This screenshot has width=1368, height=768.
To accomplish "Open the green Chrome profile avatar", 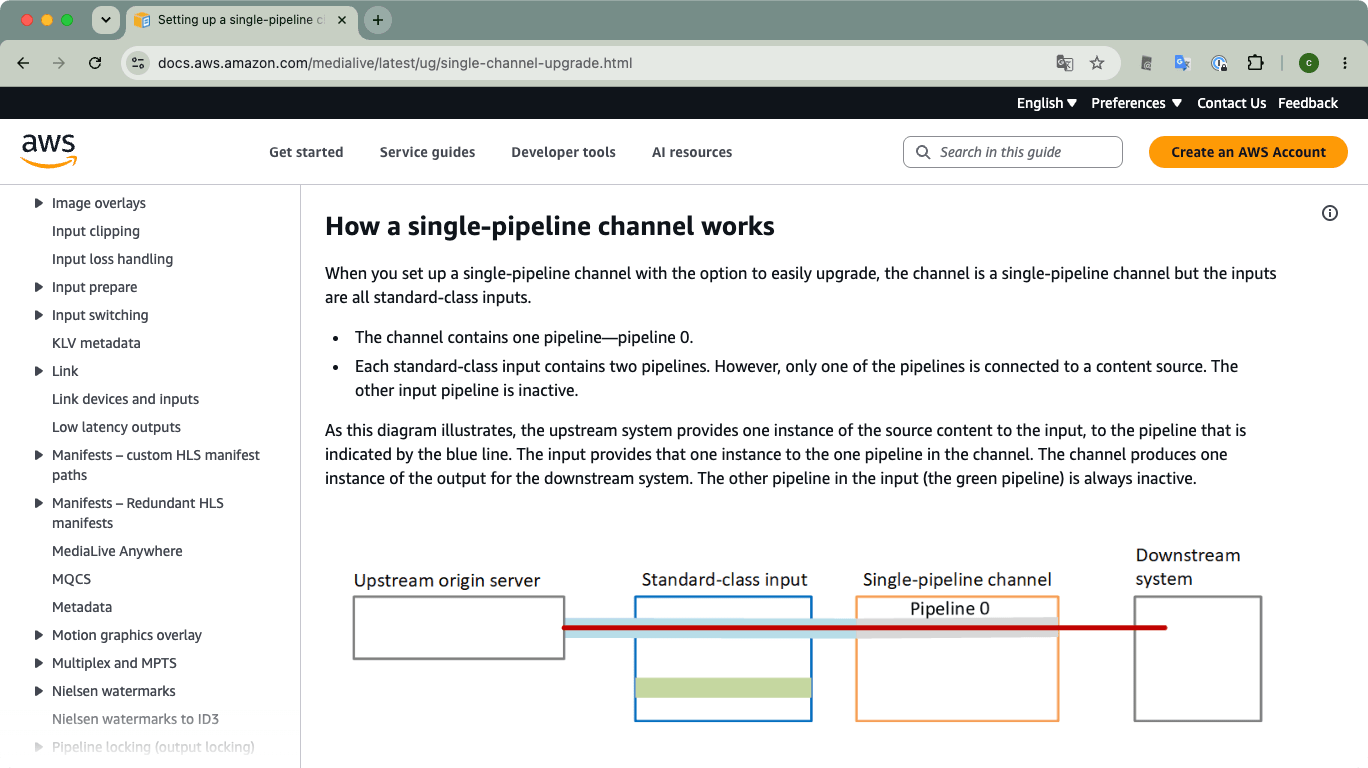I will coord(1309,63).
